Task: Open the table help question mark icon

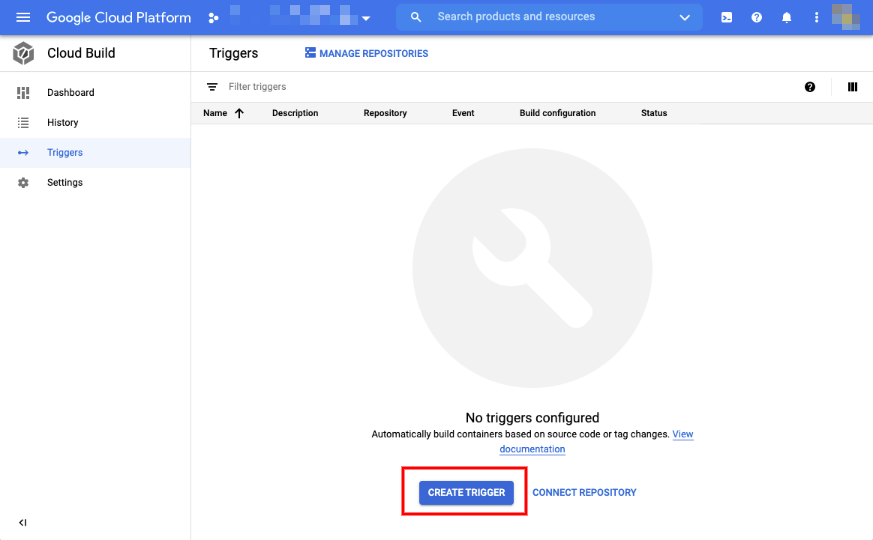Action: click(x=810, y=87)
